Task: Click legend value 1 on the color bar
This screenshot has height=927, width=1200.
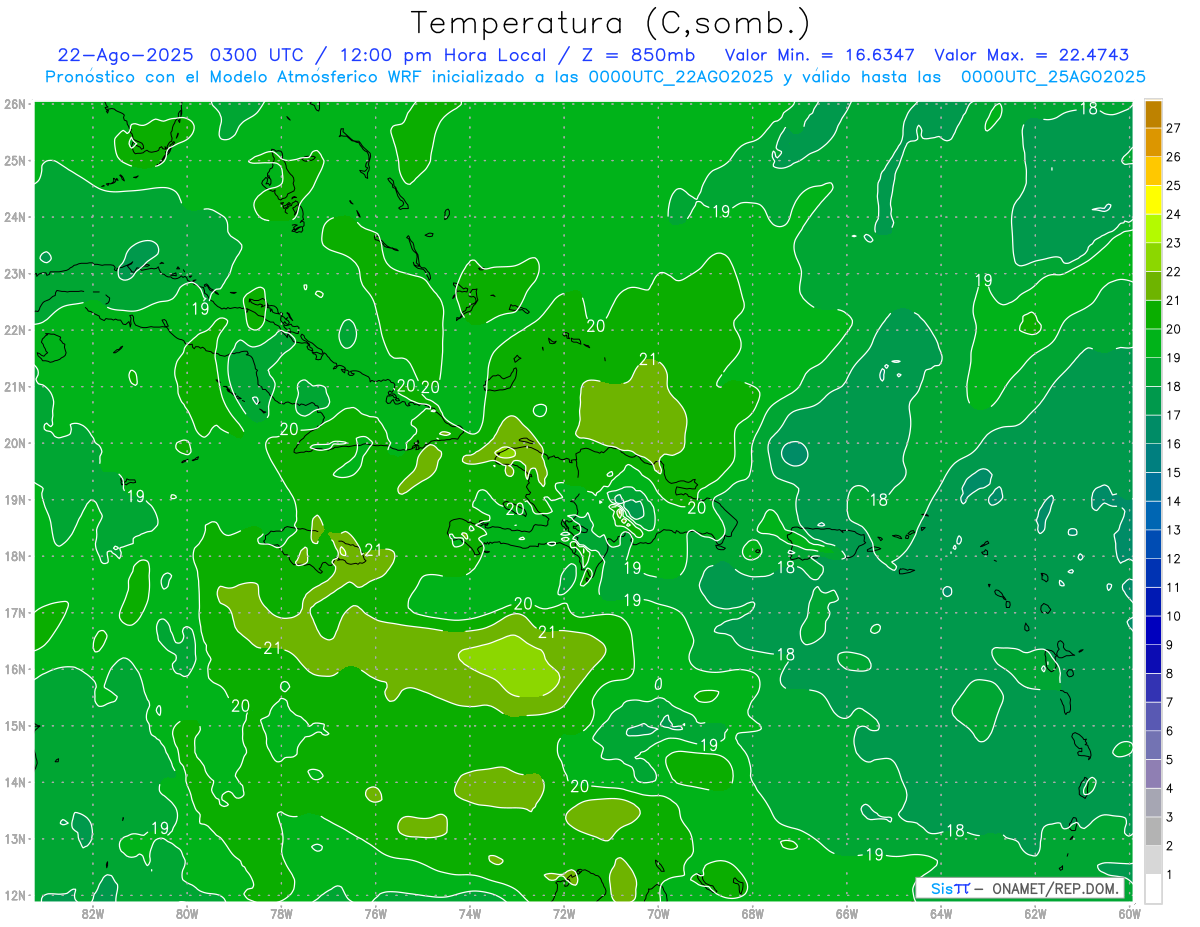Action: [1171, 874]
